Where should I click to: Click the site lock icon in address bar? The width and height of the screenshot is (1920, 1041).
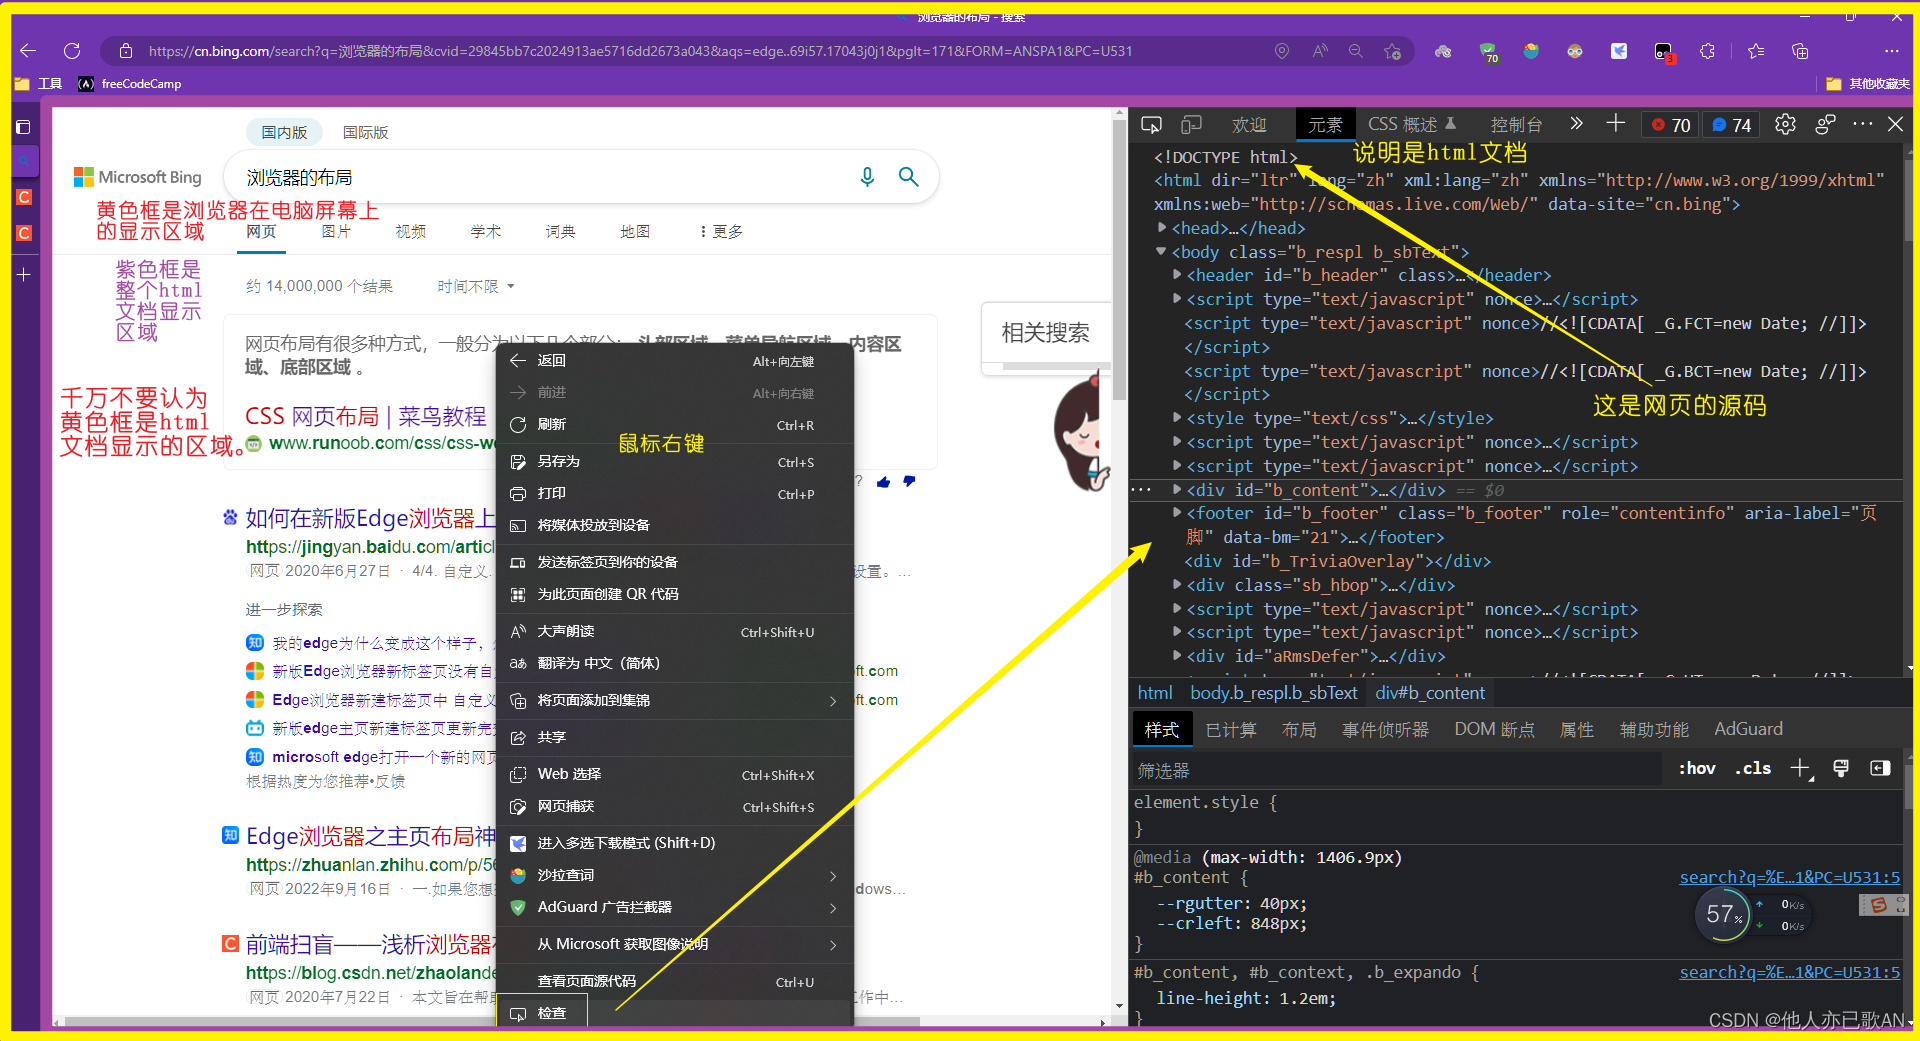126,51
